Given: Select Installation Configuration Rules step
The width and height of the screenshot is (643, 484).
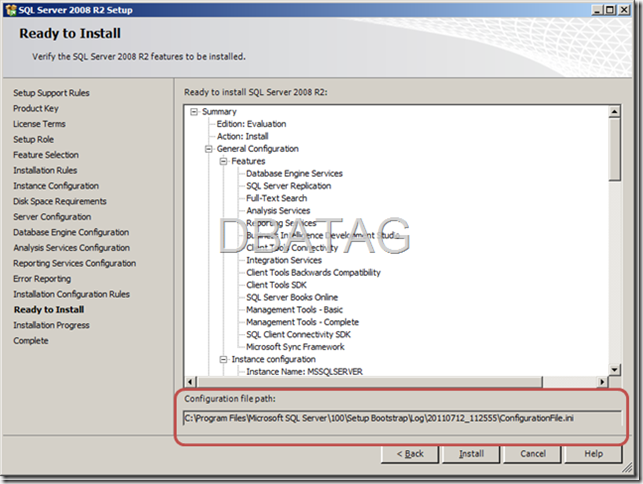Looking at the screenshot, I should [71, 295].
